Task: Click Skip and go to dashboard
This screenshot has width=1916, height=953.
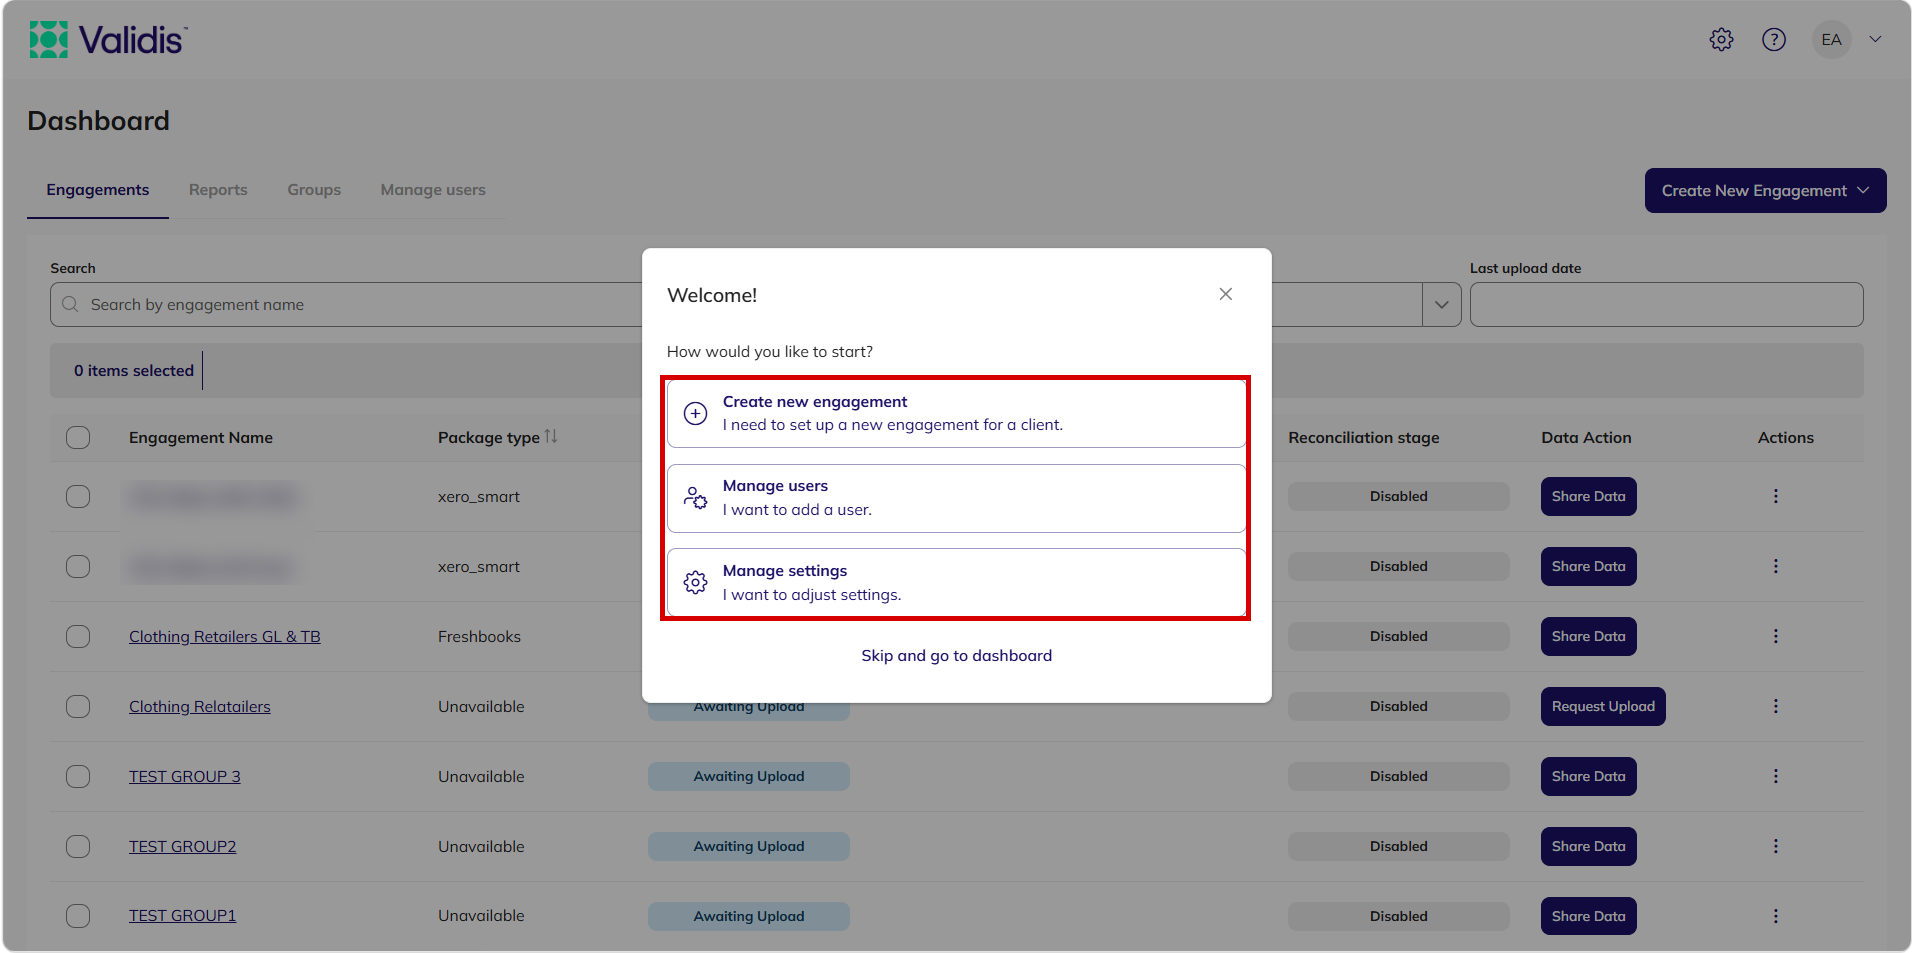Action: click(957, 655)
